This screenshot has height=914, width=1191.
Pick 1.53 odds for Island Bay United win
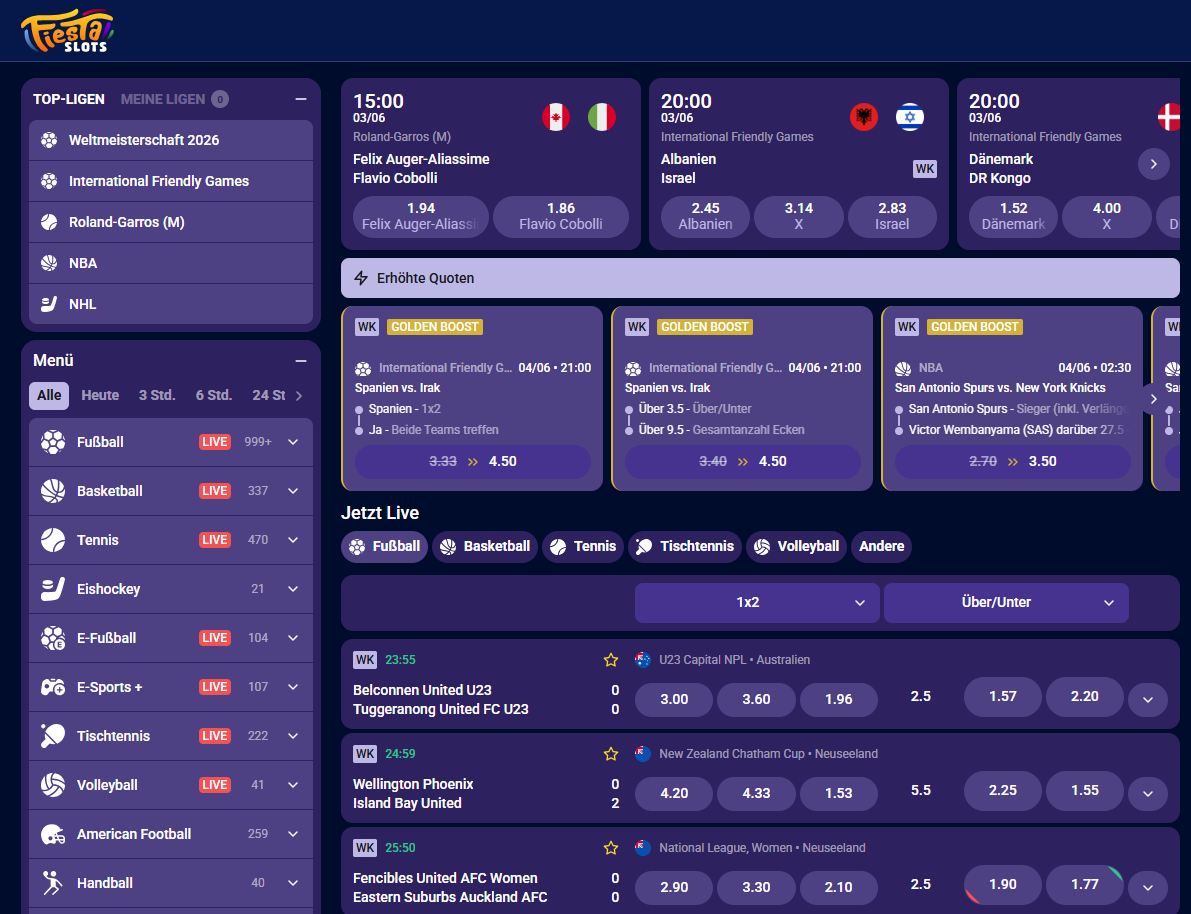pos(839,793)
